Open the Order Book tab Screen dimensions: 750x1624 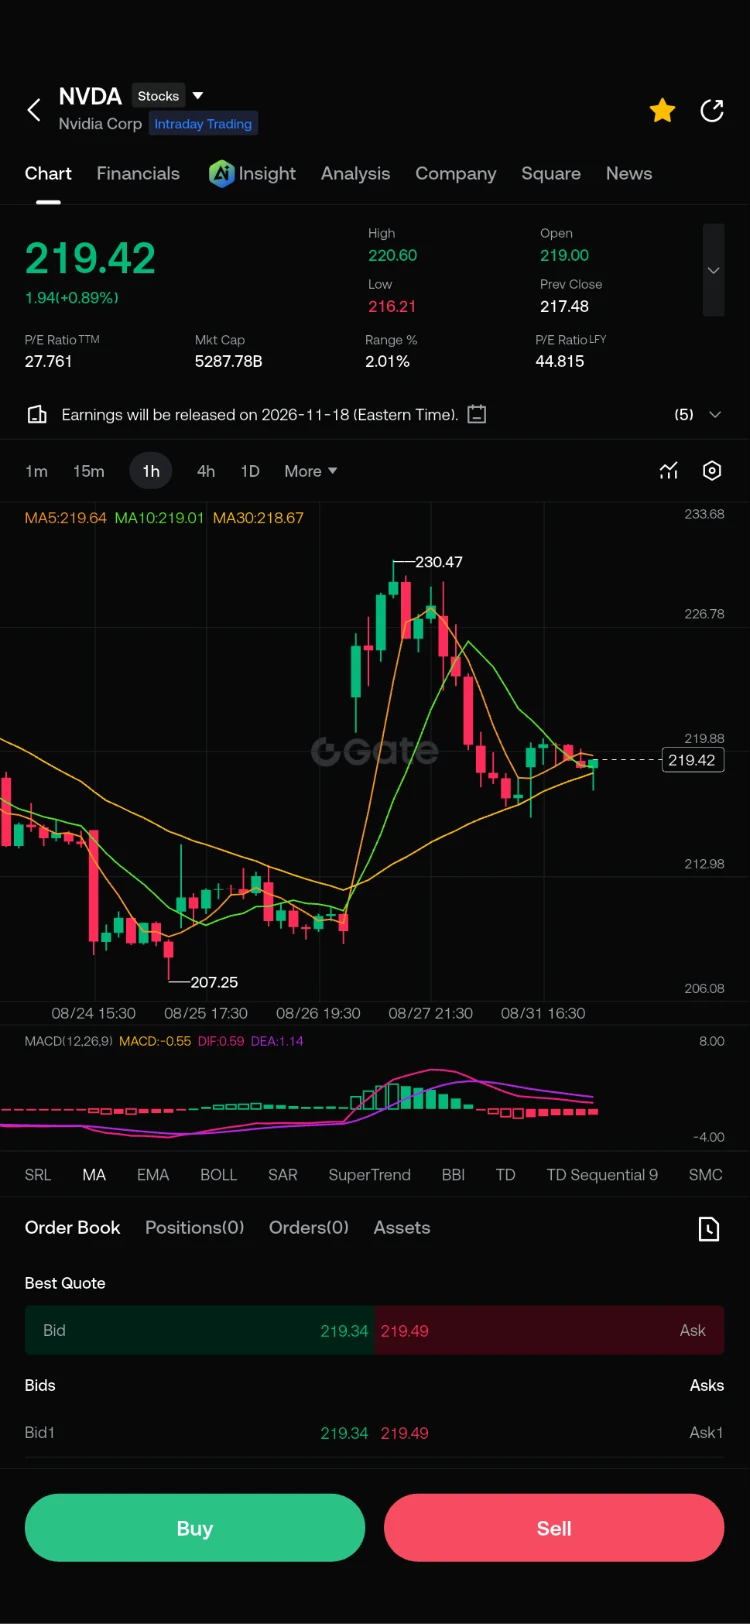pyautogui.click(x=72, y=1227)
